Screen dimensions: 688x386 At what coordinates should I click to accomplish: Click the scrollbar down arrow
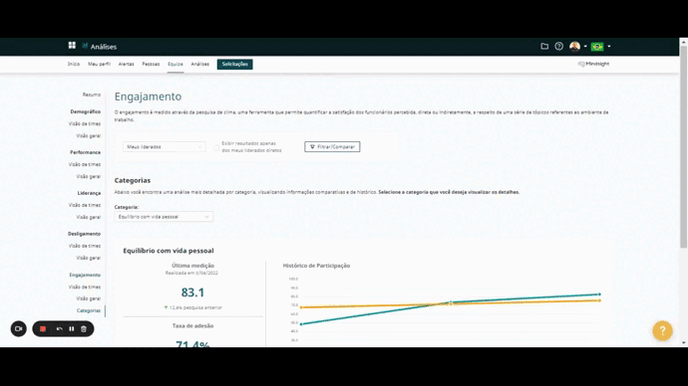click(x=684, y=343)
